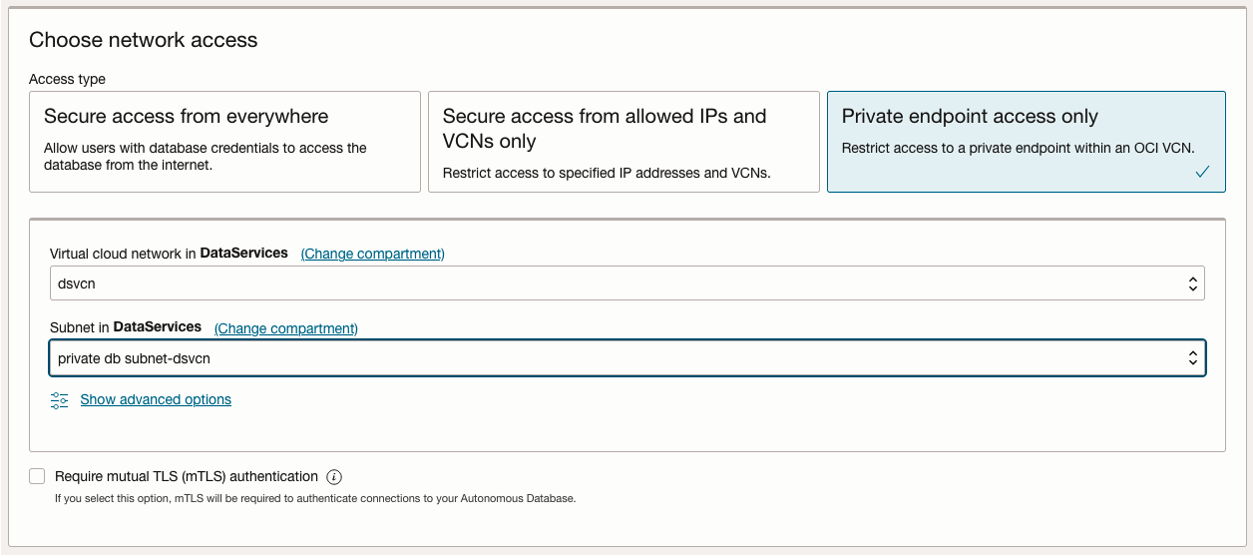The image size is (1253, 558).
Task: Click the mTLS info icon
Action: click(335, 477)
